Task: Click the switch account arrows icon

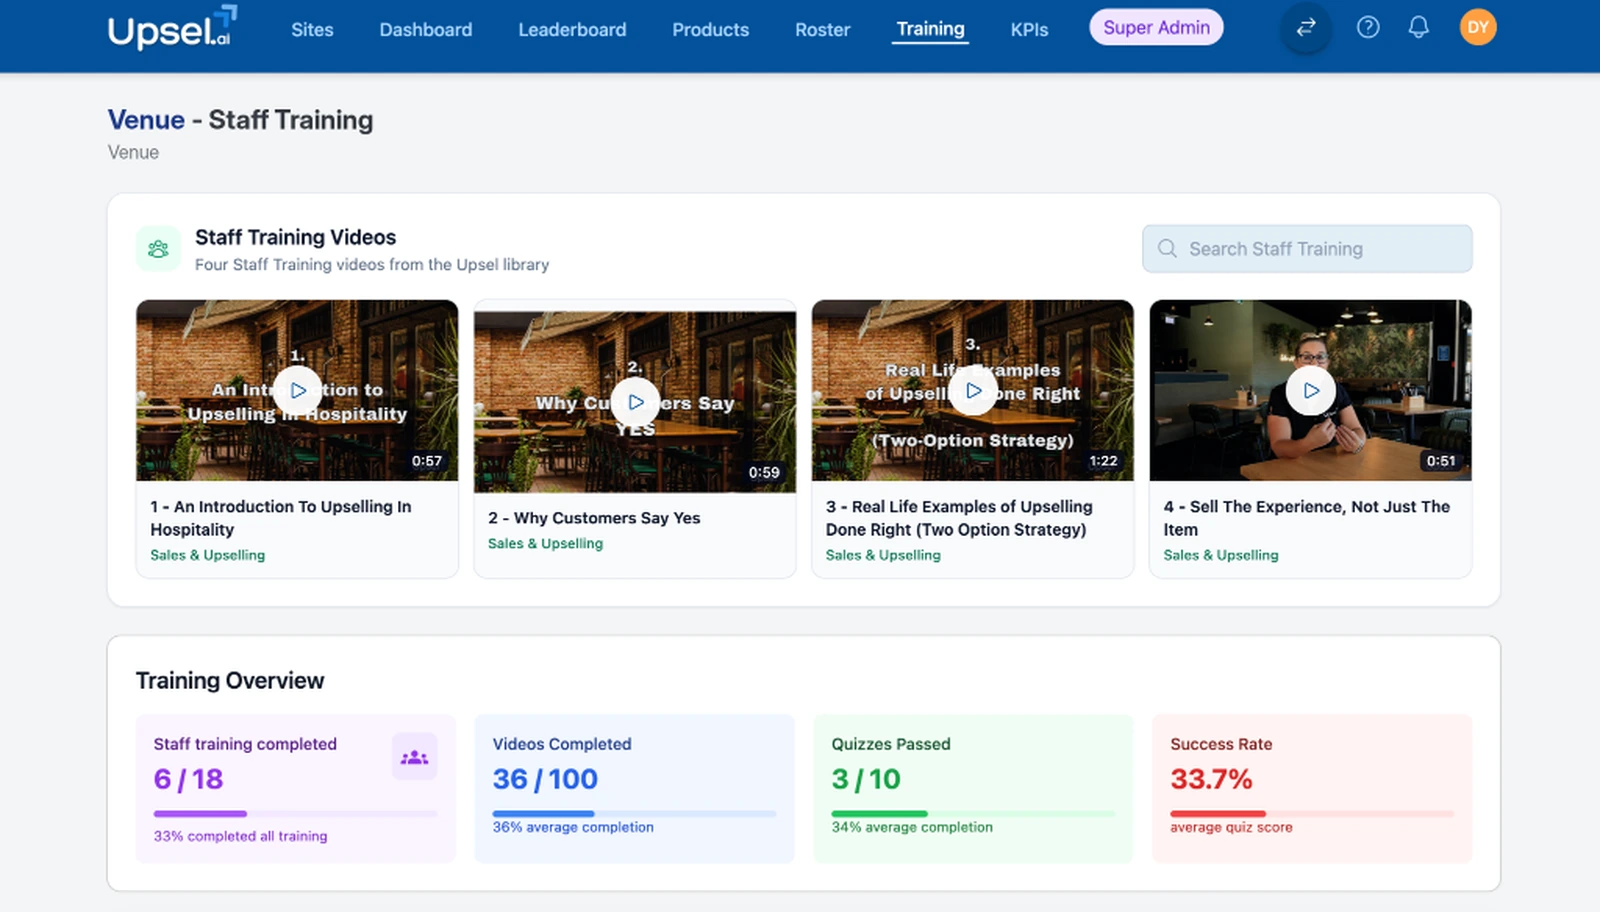Action: click(x=1306, y=28)
